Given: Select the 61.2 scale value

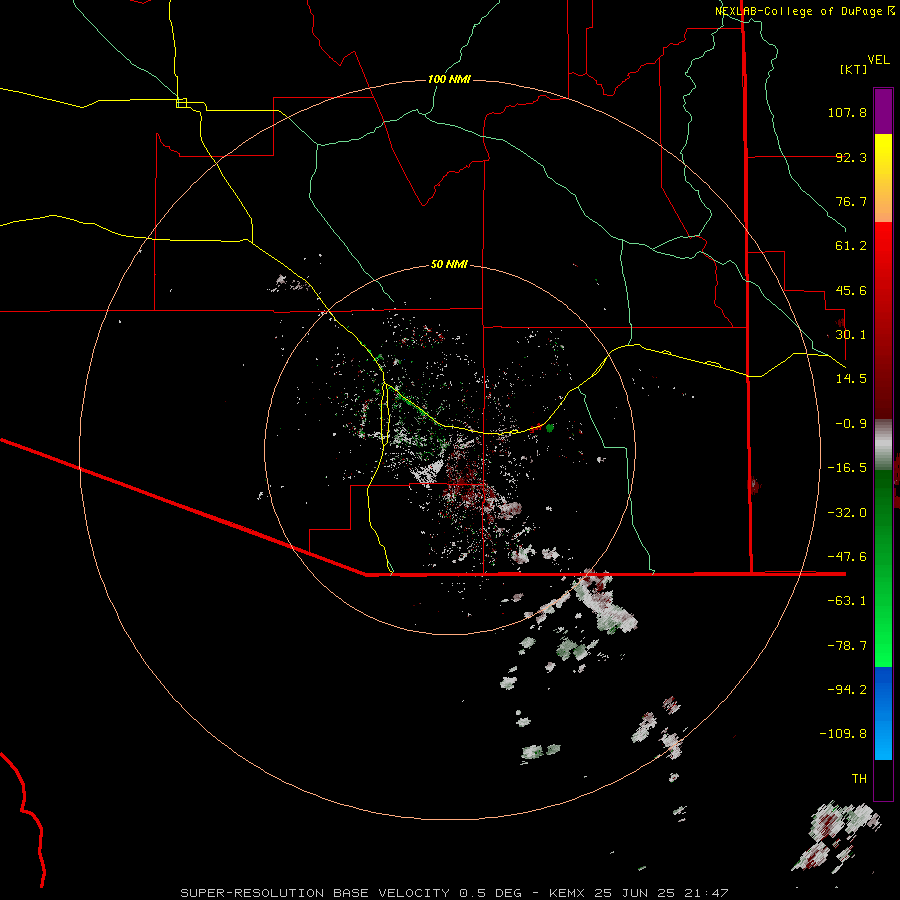Looking at the screenshot, I should (x=851, y=246).
